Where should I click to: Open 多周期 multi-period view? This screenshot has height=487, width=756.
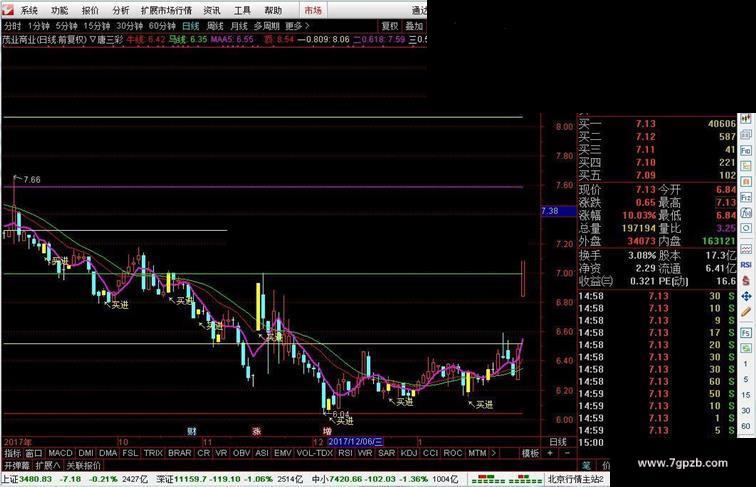pyautogui.click(x=267, y=26)
